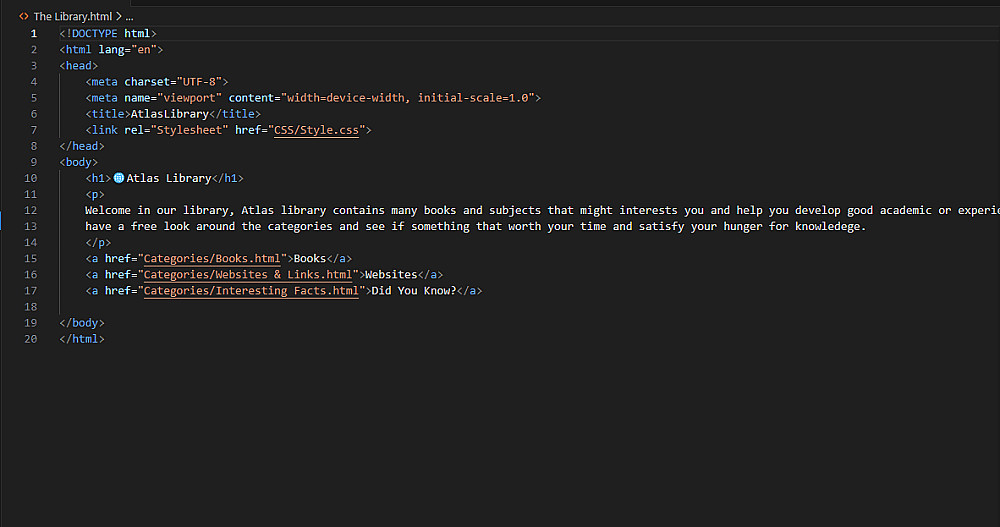This screenshot has width=1000, height=527.
Task: Click the line number 18 of the empty line
Action: 31,306
